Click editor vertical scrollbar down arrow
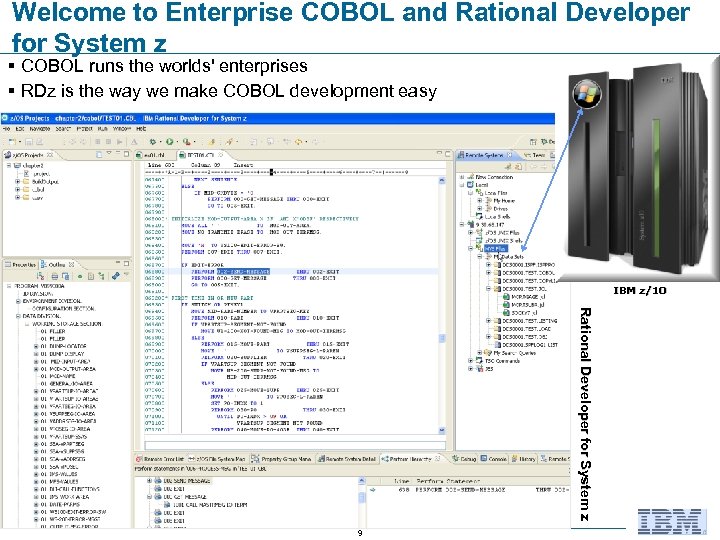This screenshot has width=720, height=540. tap(442, 430)
